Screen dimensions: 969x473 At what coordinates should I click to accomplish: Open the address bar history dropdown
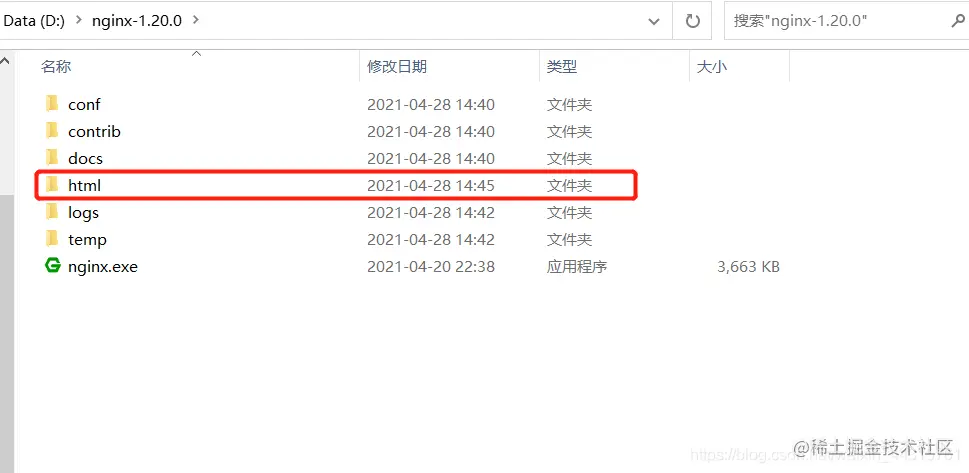coord(653,22)
